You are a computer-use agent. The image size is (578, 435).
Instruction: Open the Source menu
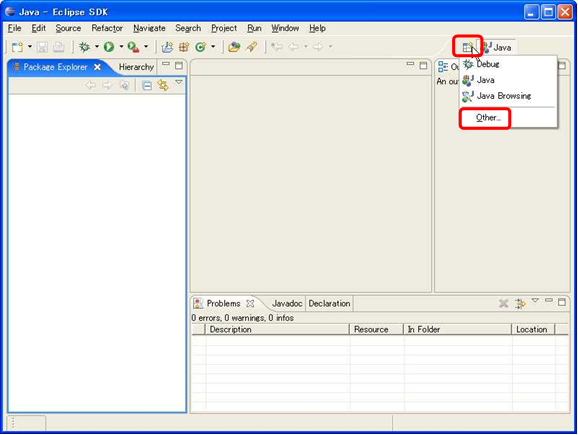(x=68, y=28)
